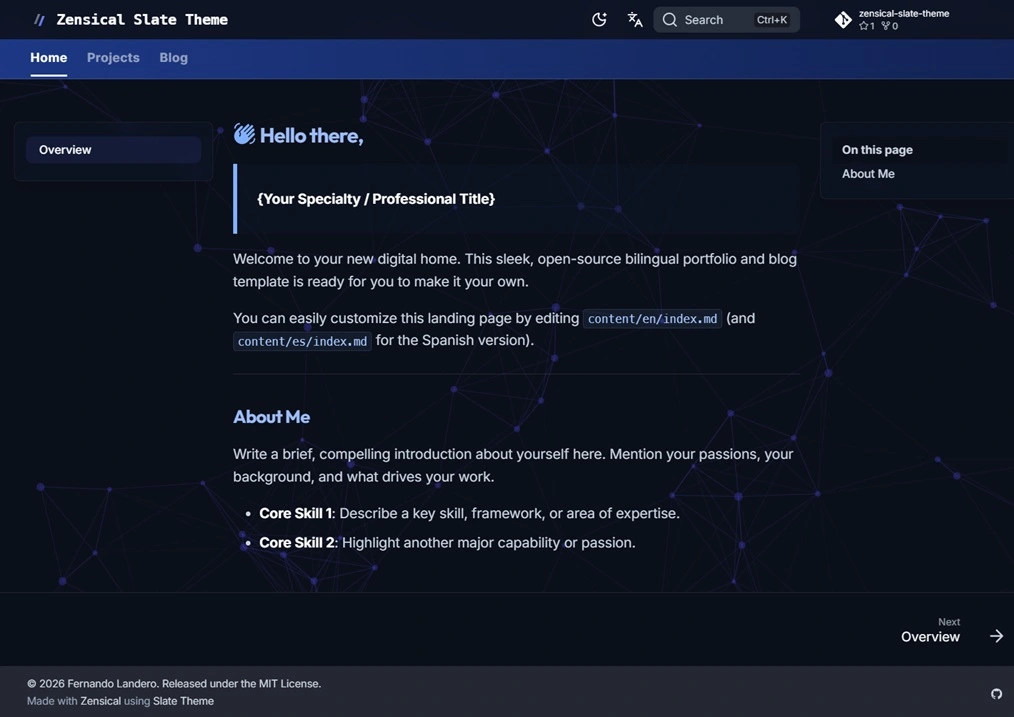Click the Core Skill 2 list item
This screenshot has height=717, width=1014.
448,542
